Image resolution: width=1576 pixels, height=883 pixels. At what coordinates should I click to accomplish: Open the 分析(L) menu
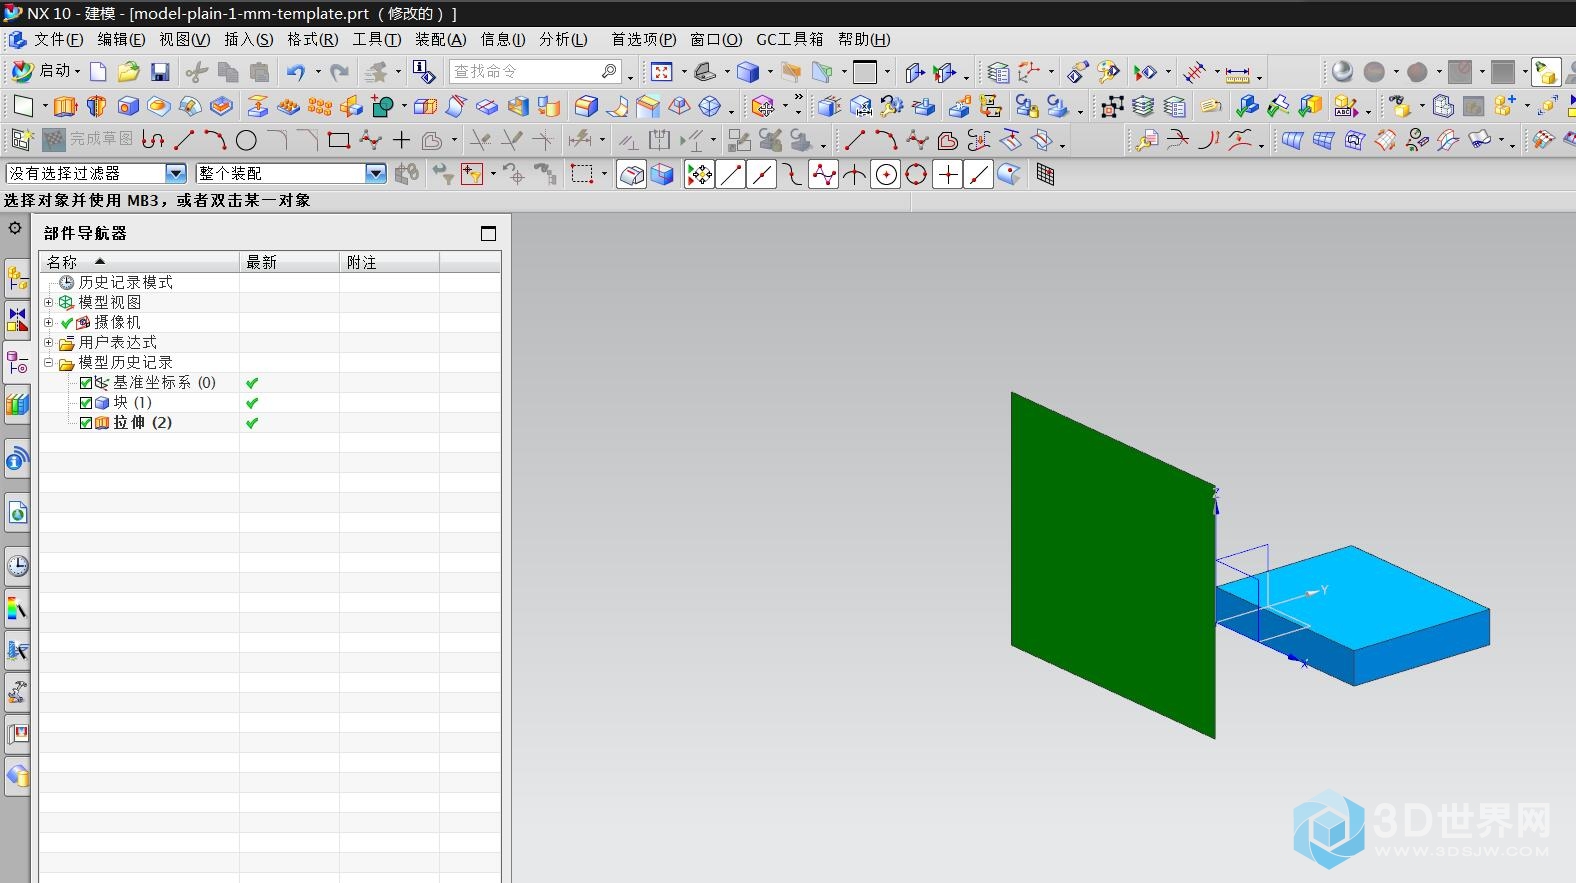pyautogui.click(x=563, y=39)
